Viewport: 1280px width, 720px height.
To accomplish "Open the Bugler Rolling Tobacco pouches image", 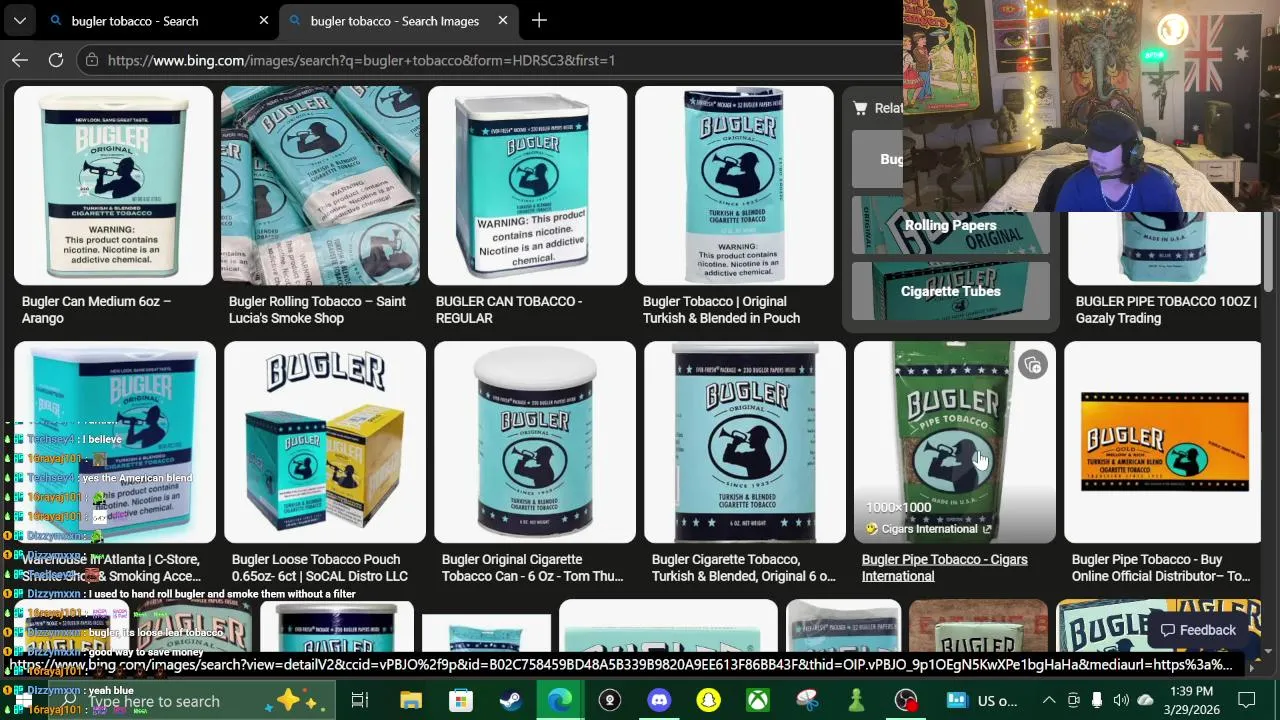I will (x=321, y=186).
